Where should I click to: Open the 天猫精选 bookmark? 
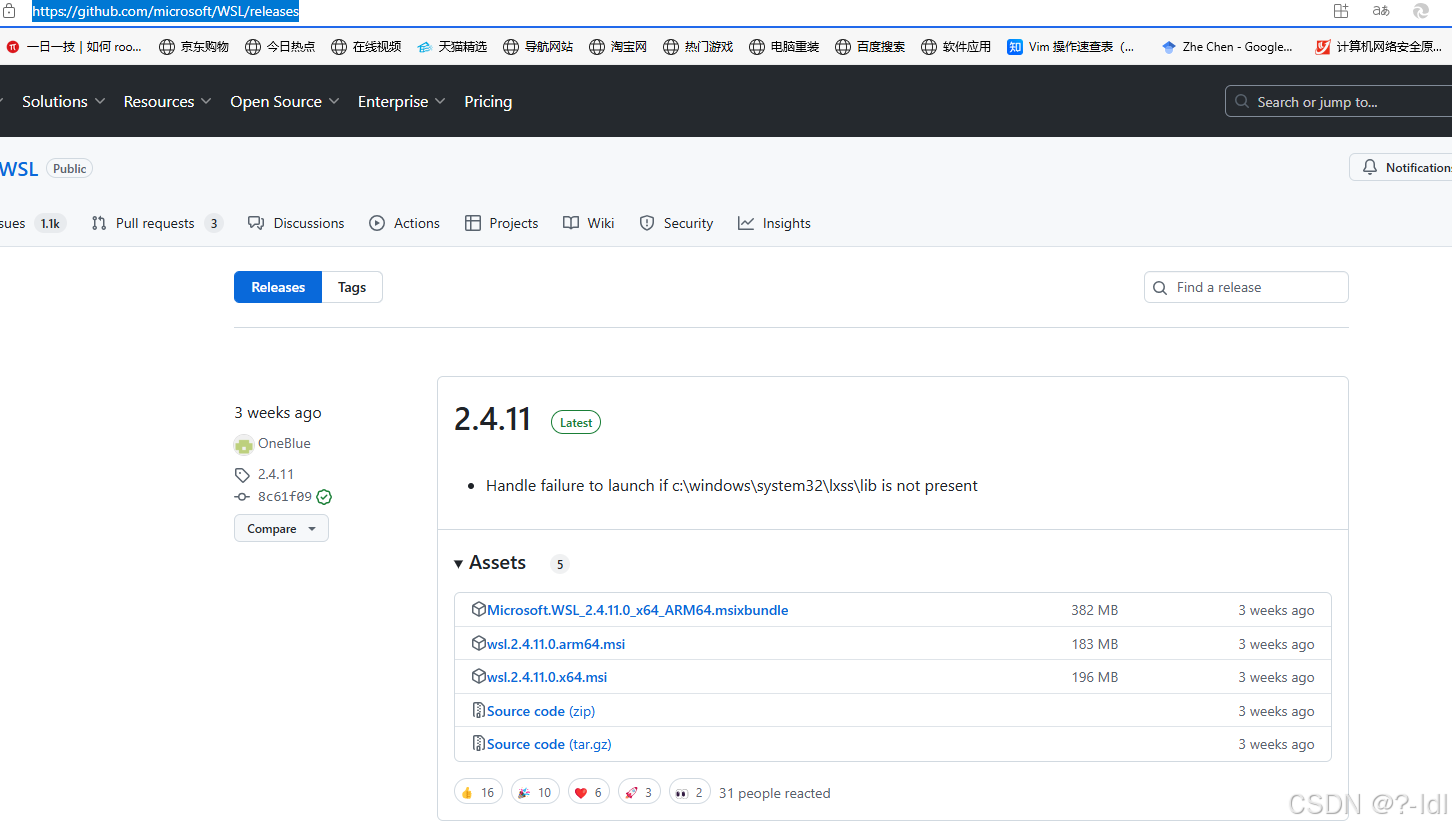[452, 47]
